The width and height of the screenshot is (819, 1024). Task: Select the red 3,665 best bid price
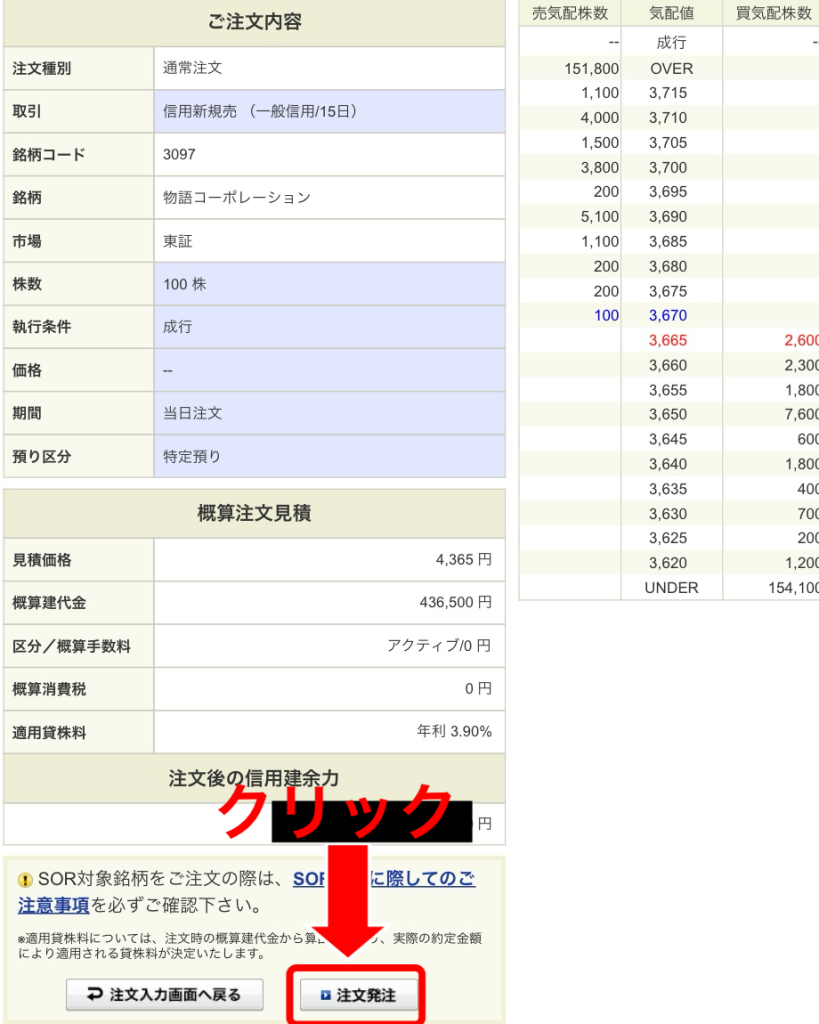pos(667,341)
